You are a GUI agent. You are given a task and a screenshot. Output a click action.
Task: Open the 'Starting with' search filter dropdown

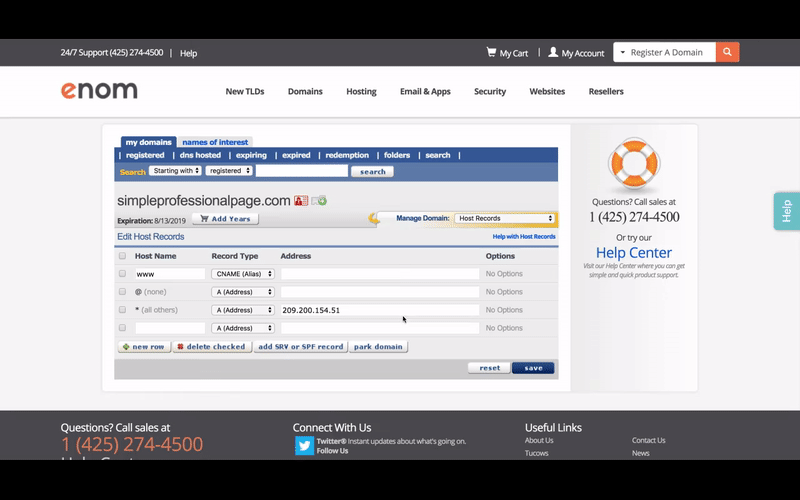[175, 171]
